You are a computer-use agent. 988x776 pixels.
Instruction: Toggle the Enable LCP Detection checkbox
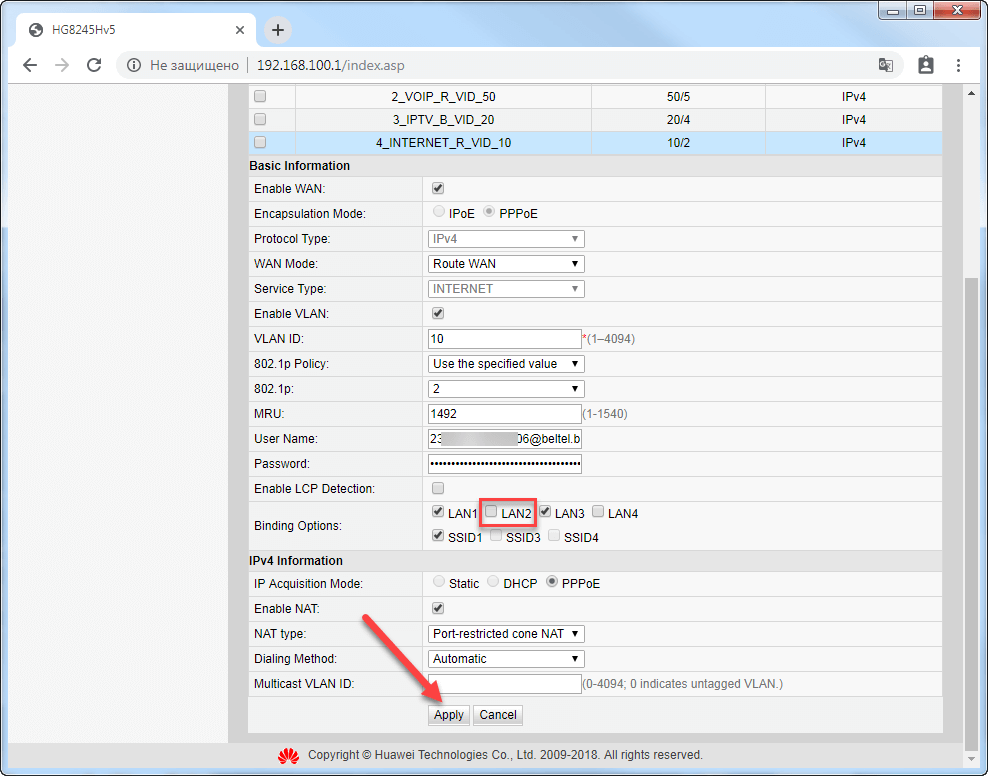[437, 488]
